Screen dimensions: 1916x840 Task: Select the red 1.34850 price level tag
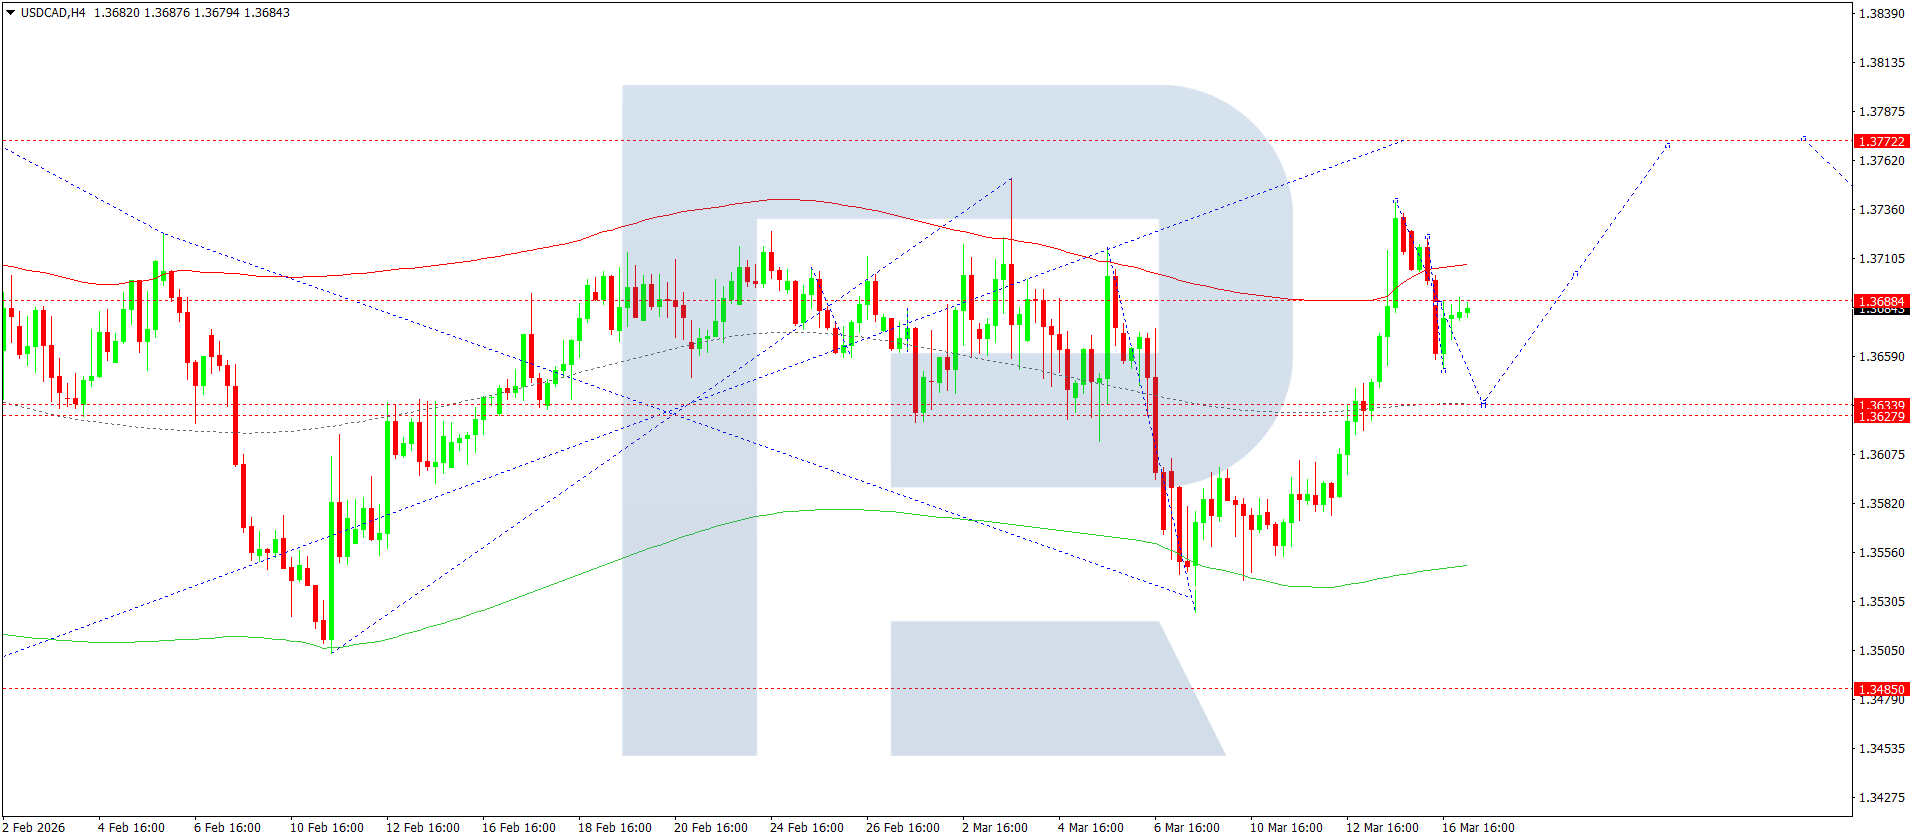[1881, 689]
